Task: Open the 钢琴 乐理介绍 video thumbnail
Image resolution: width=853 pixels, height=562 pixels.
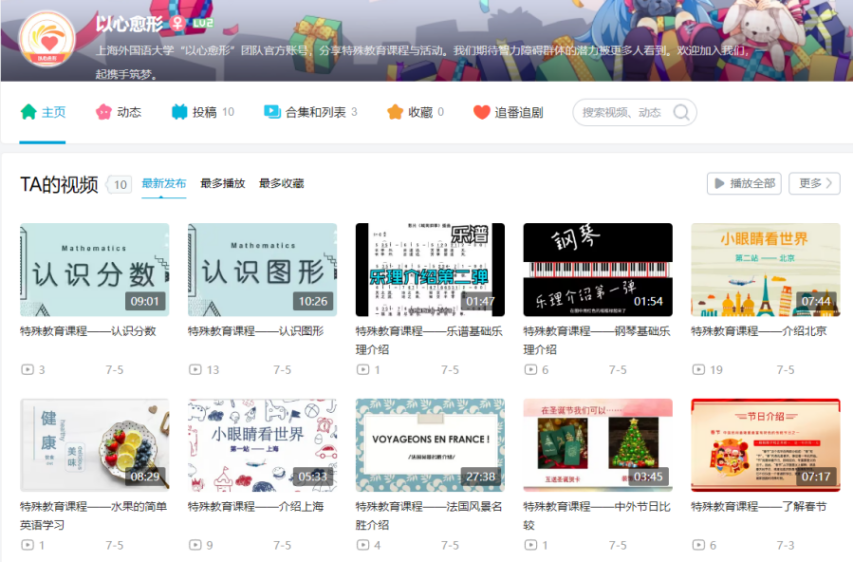Action: pyautogui.click(x=597, y=269)
